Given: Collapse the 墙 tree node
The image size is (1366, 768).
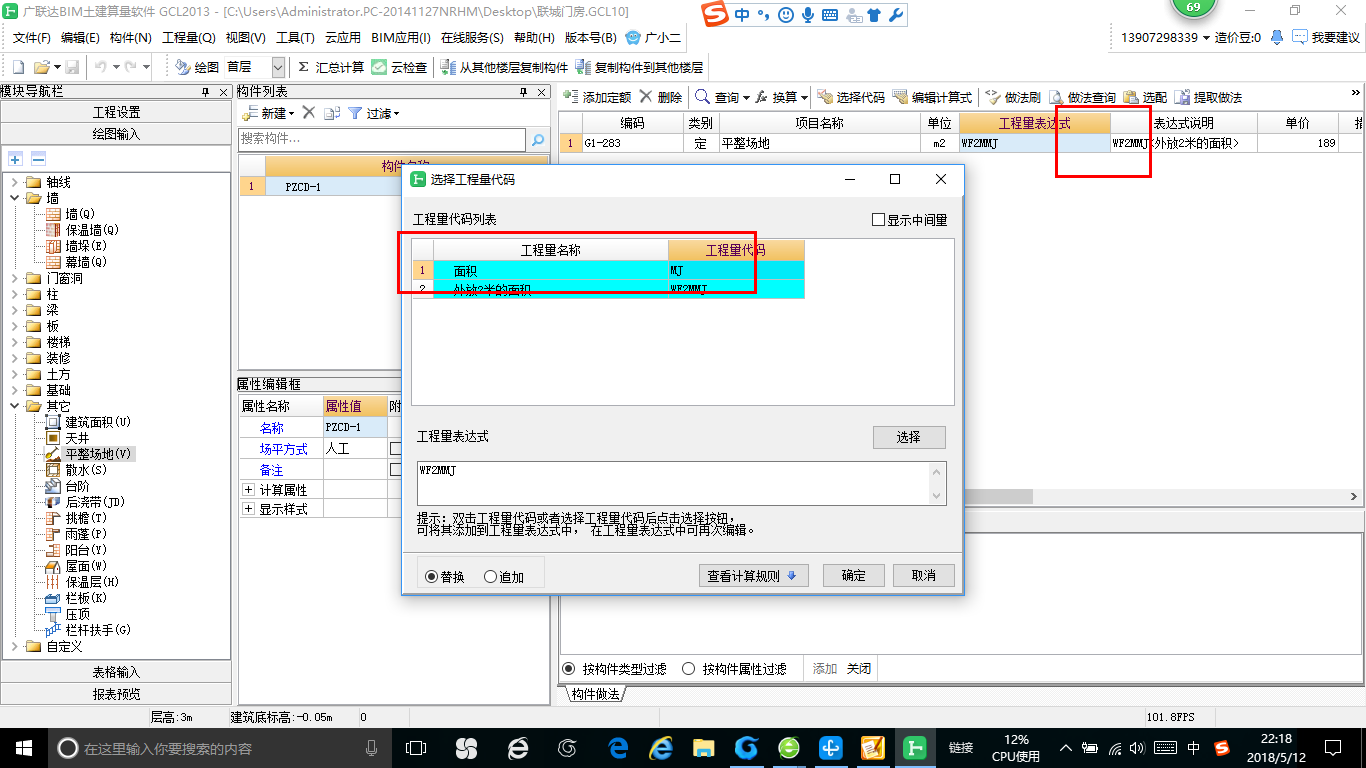Looking at the screenshot, I should click(15, 198).
